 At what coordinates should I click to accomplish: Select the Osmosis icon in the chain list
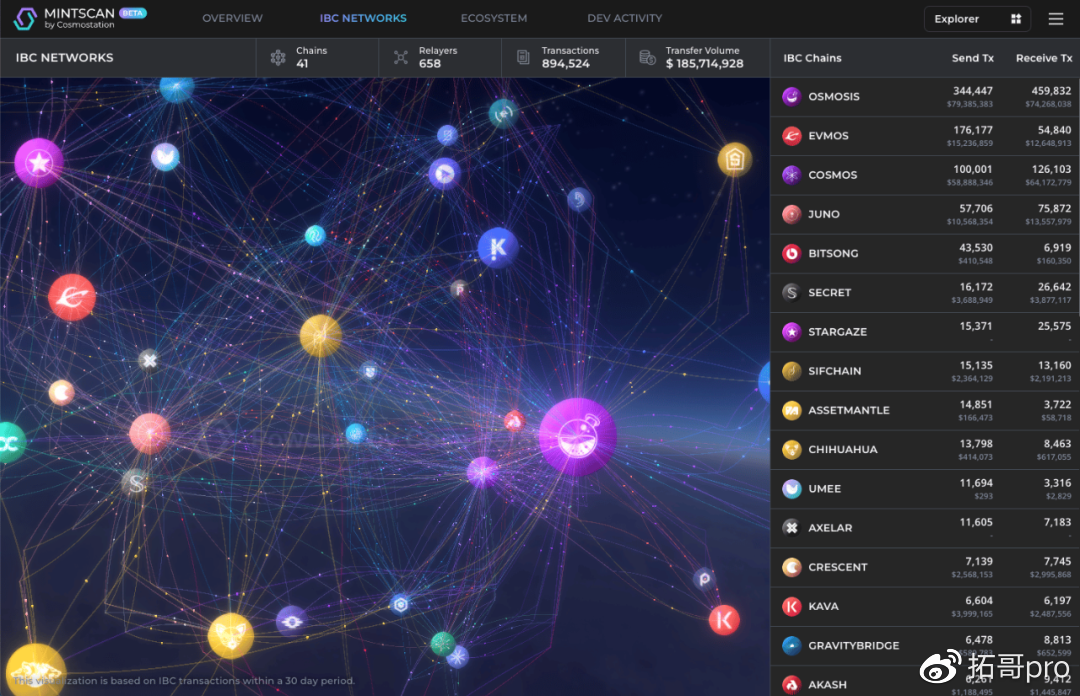791,97
